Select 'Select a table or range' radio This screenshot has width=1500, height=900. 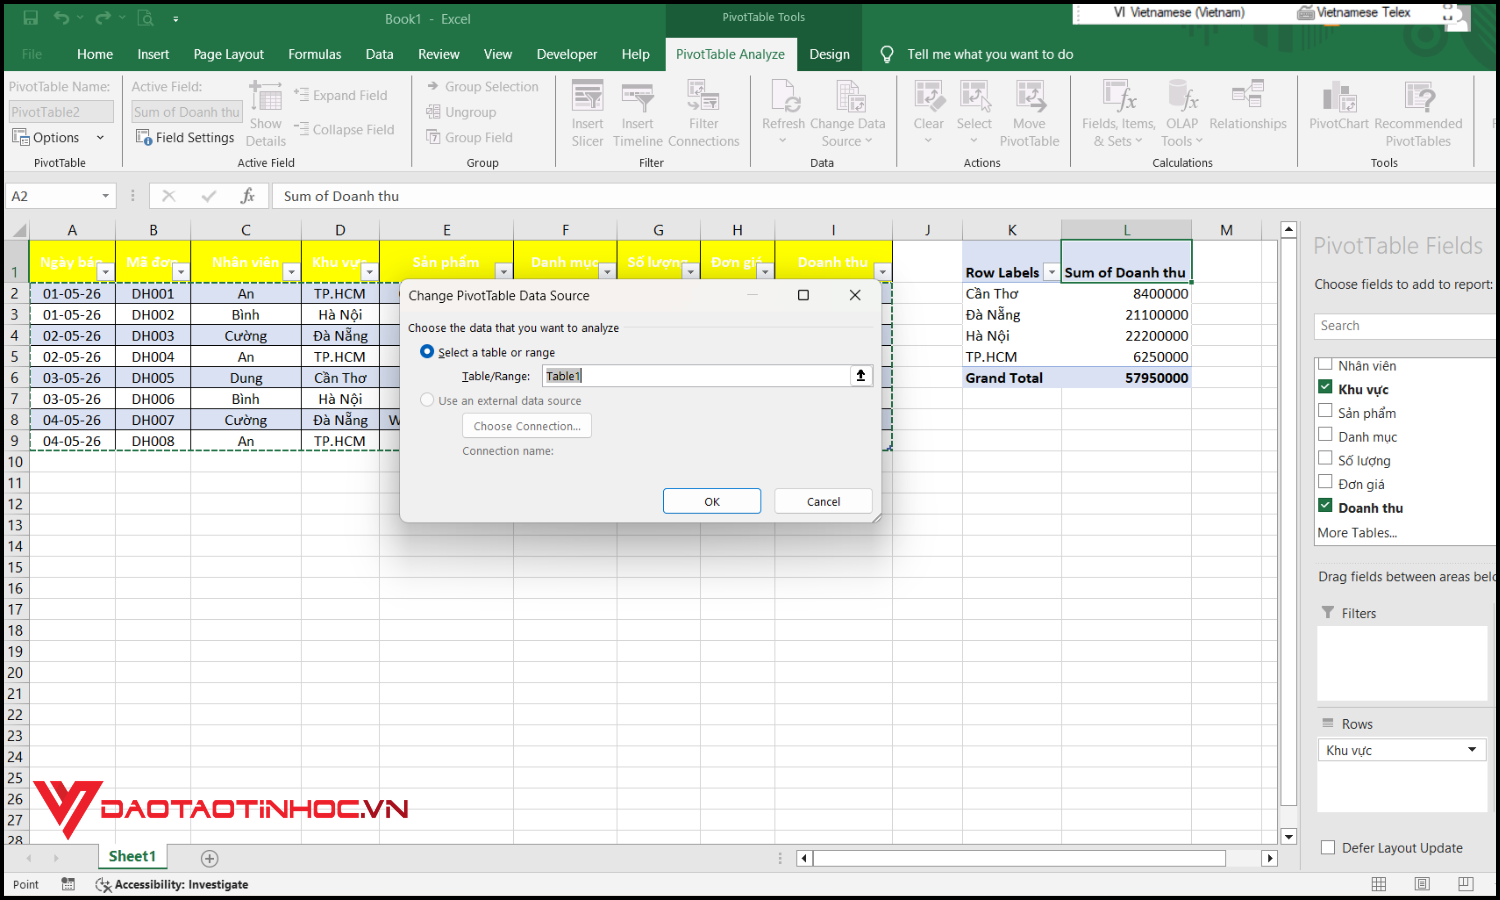tap(427, 352)
